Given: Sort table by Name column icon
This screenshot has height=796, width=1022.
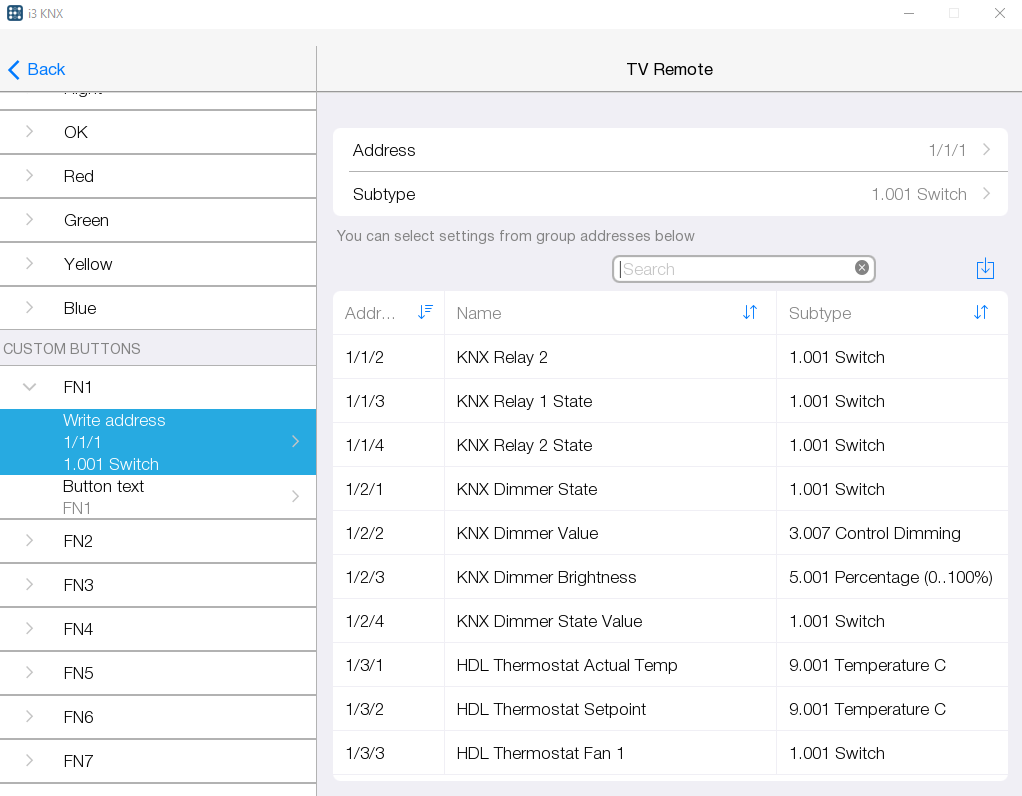Looking at the screenshot, I should click(750, 312).
